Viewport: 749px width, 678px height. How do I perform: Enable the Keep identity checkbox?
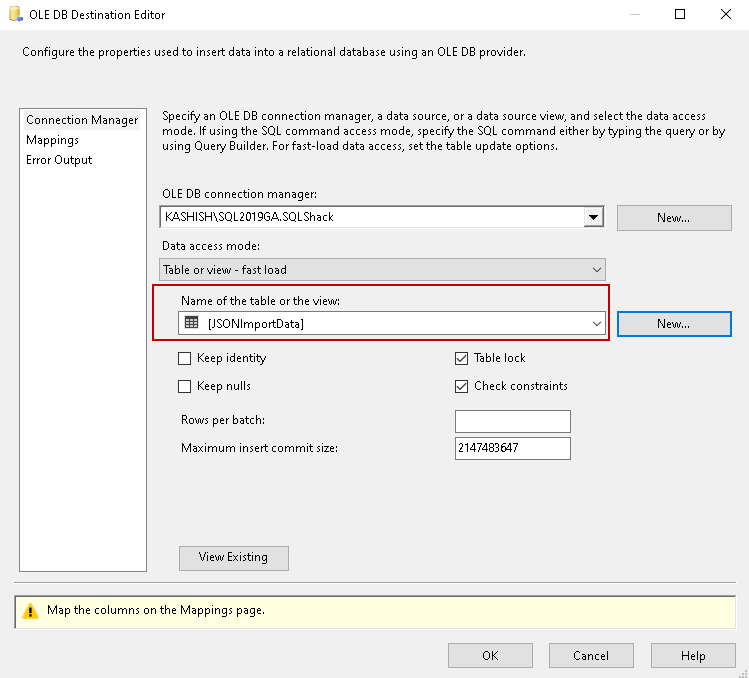(184, 358)
